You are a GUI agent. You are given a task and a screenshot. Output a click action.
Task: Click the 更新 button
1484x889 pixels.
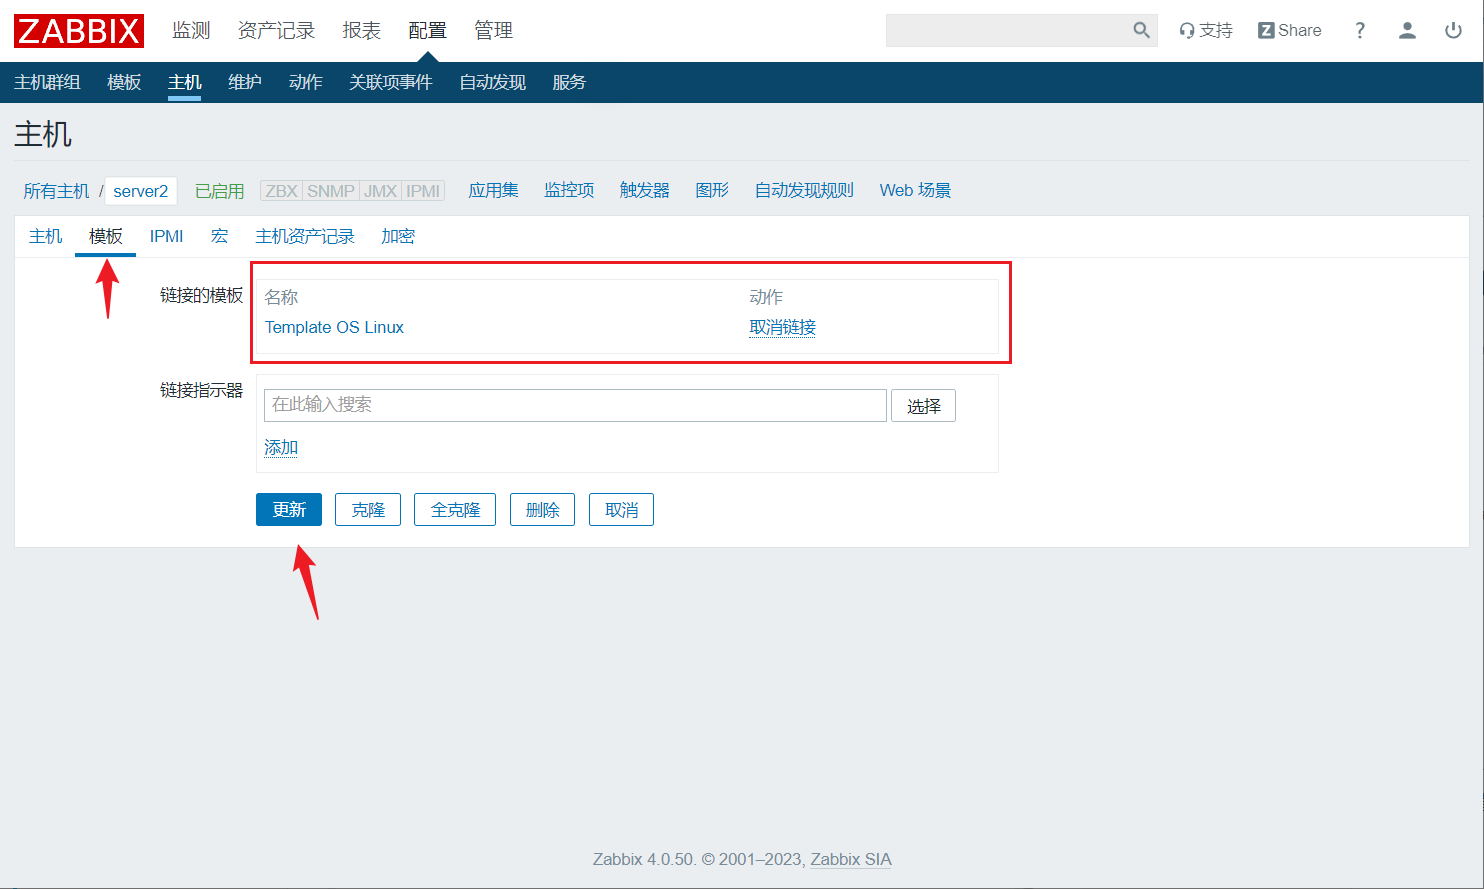(289, 510)
